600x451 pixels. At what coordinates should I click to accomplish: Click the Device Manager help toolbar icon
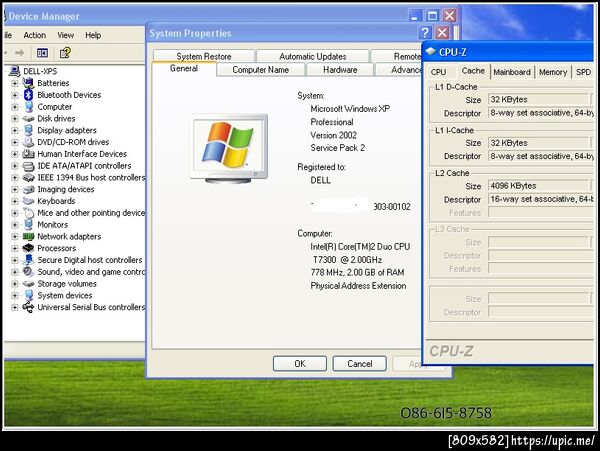tap(65, 52)
